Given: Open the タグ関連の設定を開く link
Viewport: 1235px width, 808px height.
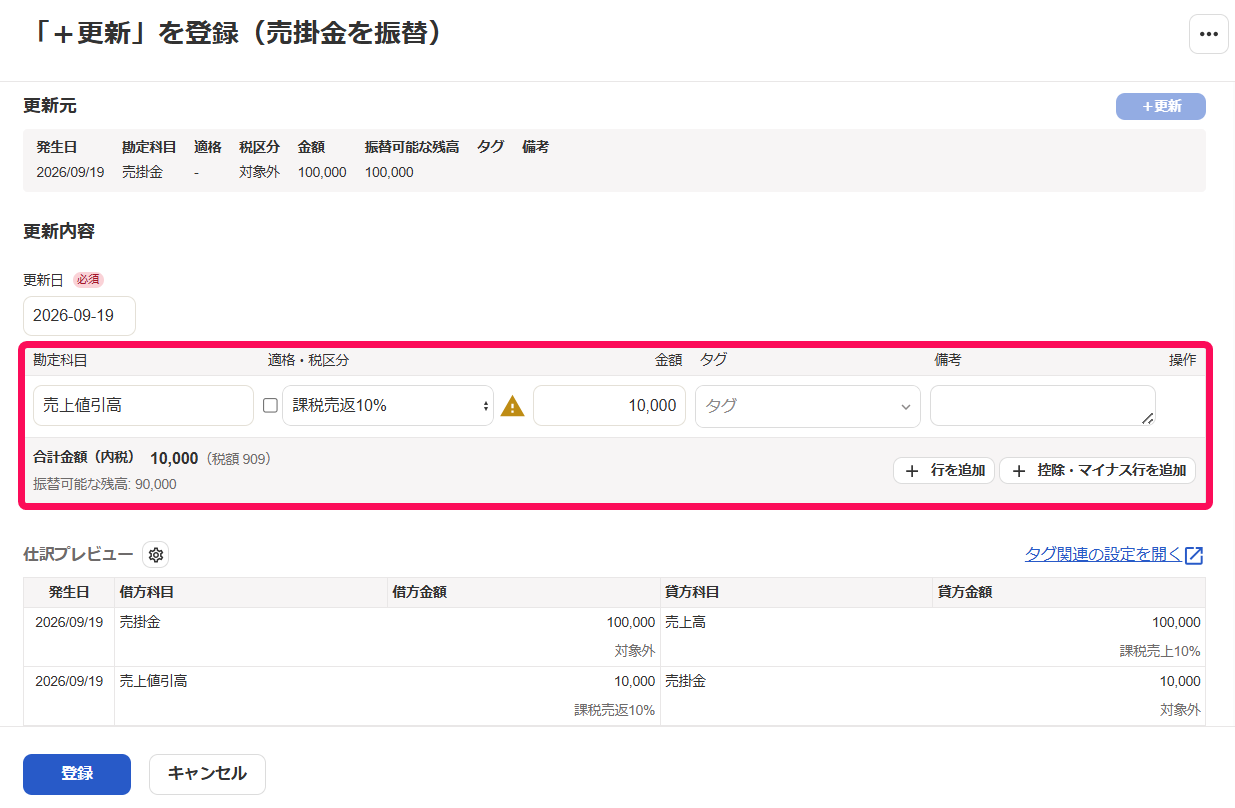Looking at the screenshot, I should tap(1103, 555).
